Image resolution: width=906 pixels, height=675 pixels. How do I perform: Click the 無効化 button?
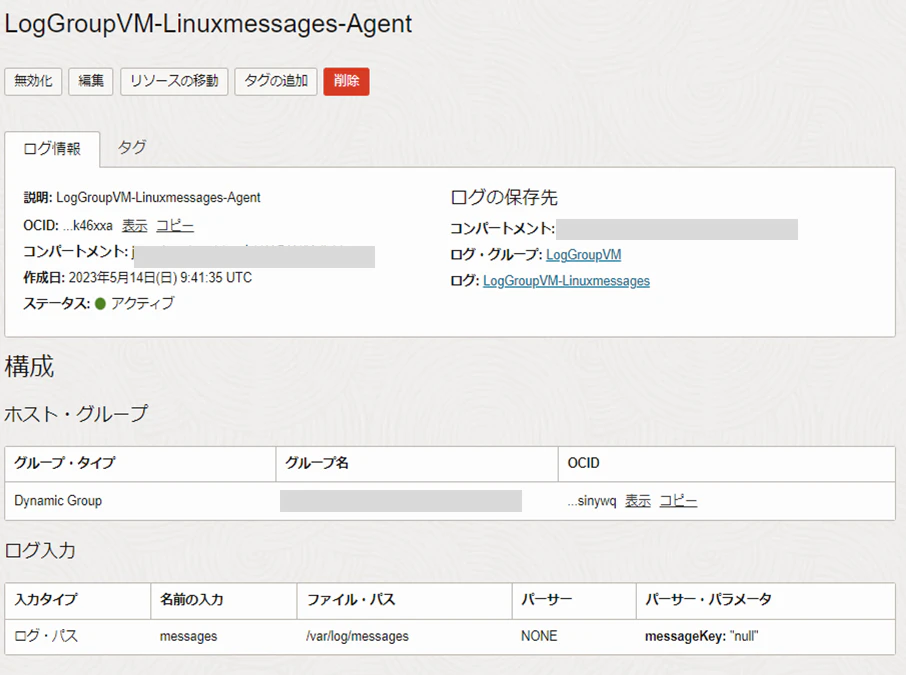34,81
